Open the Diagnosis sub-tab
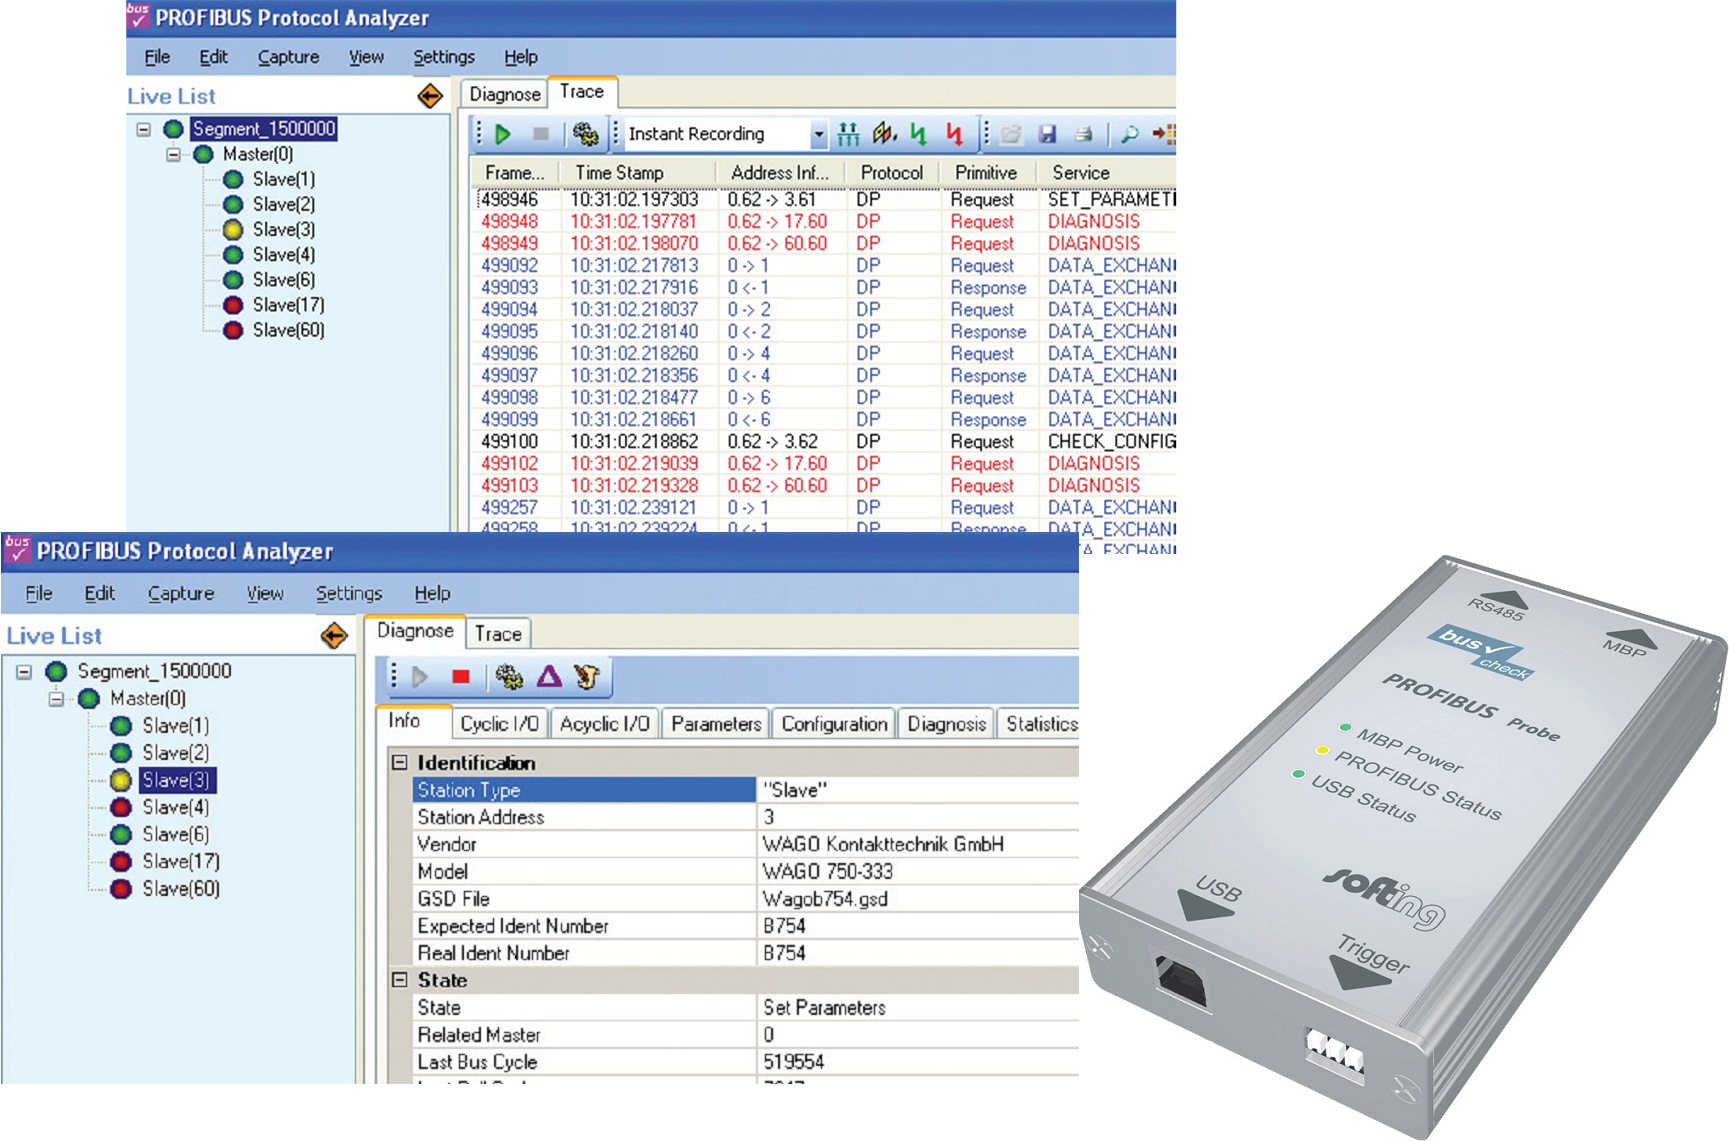This screenshot has height=1141, width=1729. (x=947, y=723)
